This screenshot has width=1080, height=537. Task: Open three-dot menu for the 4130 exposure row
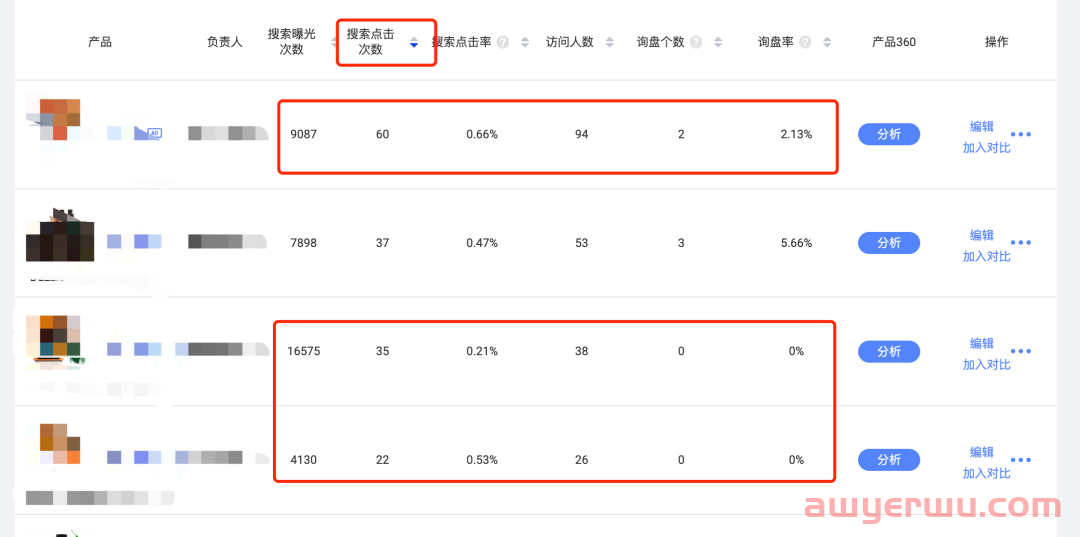[1021, 460]
